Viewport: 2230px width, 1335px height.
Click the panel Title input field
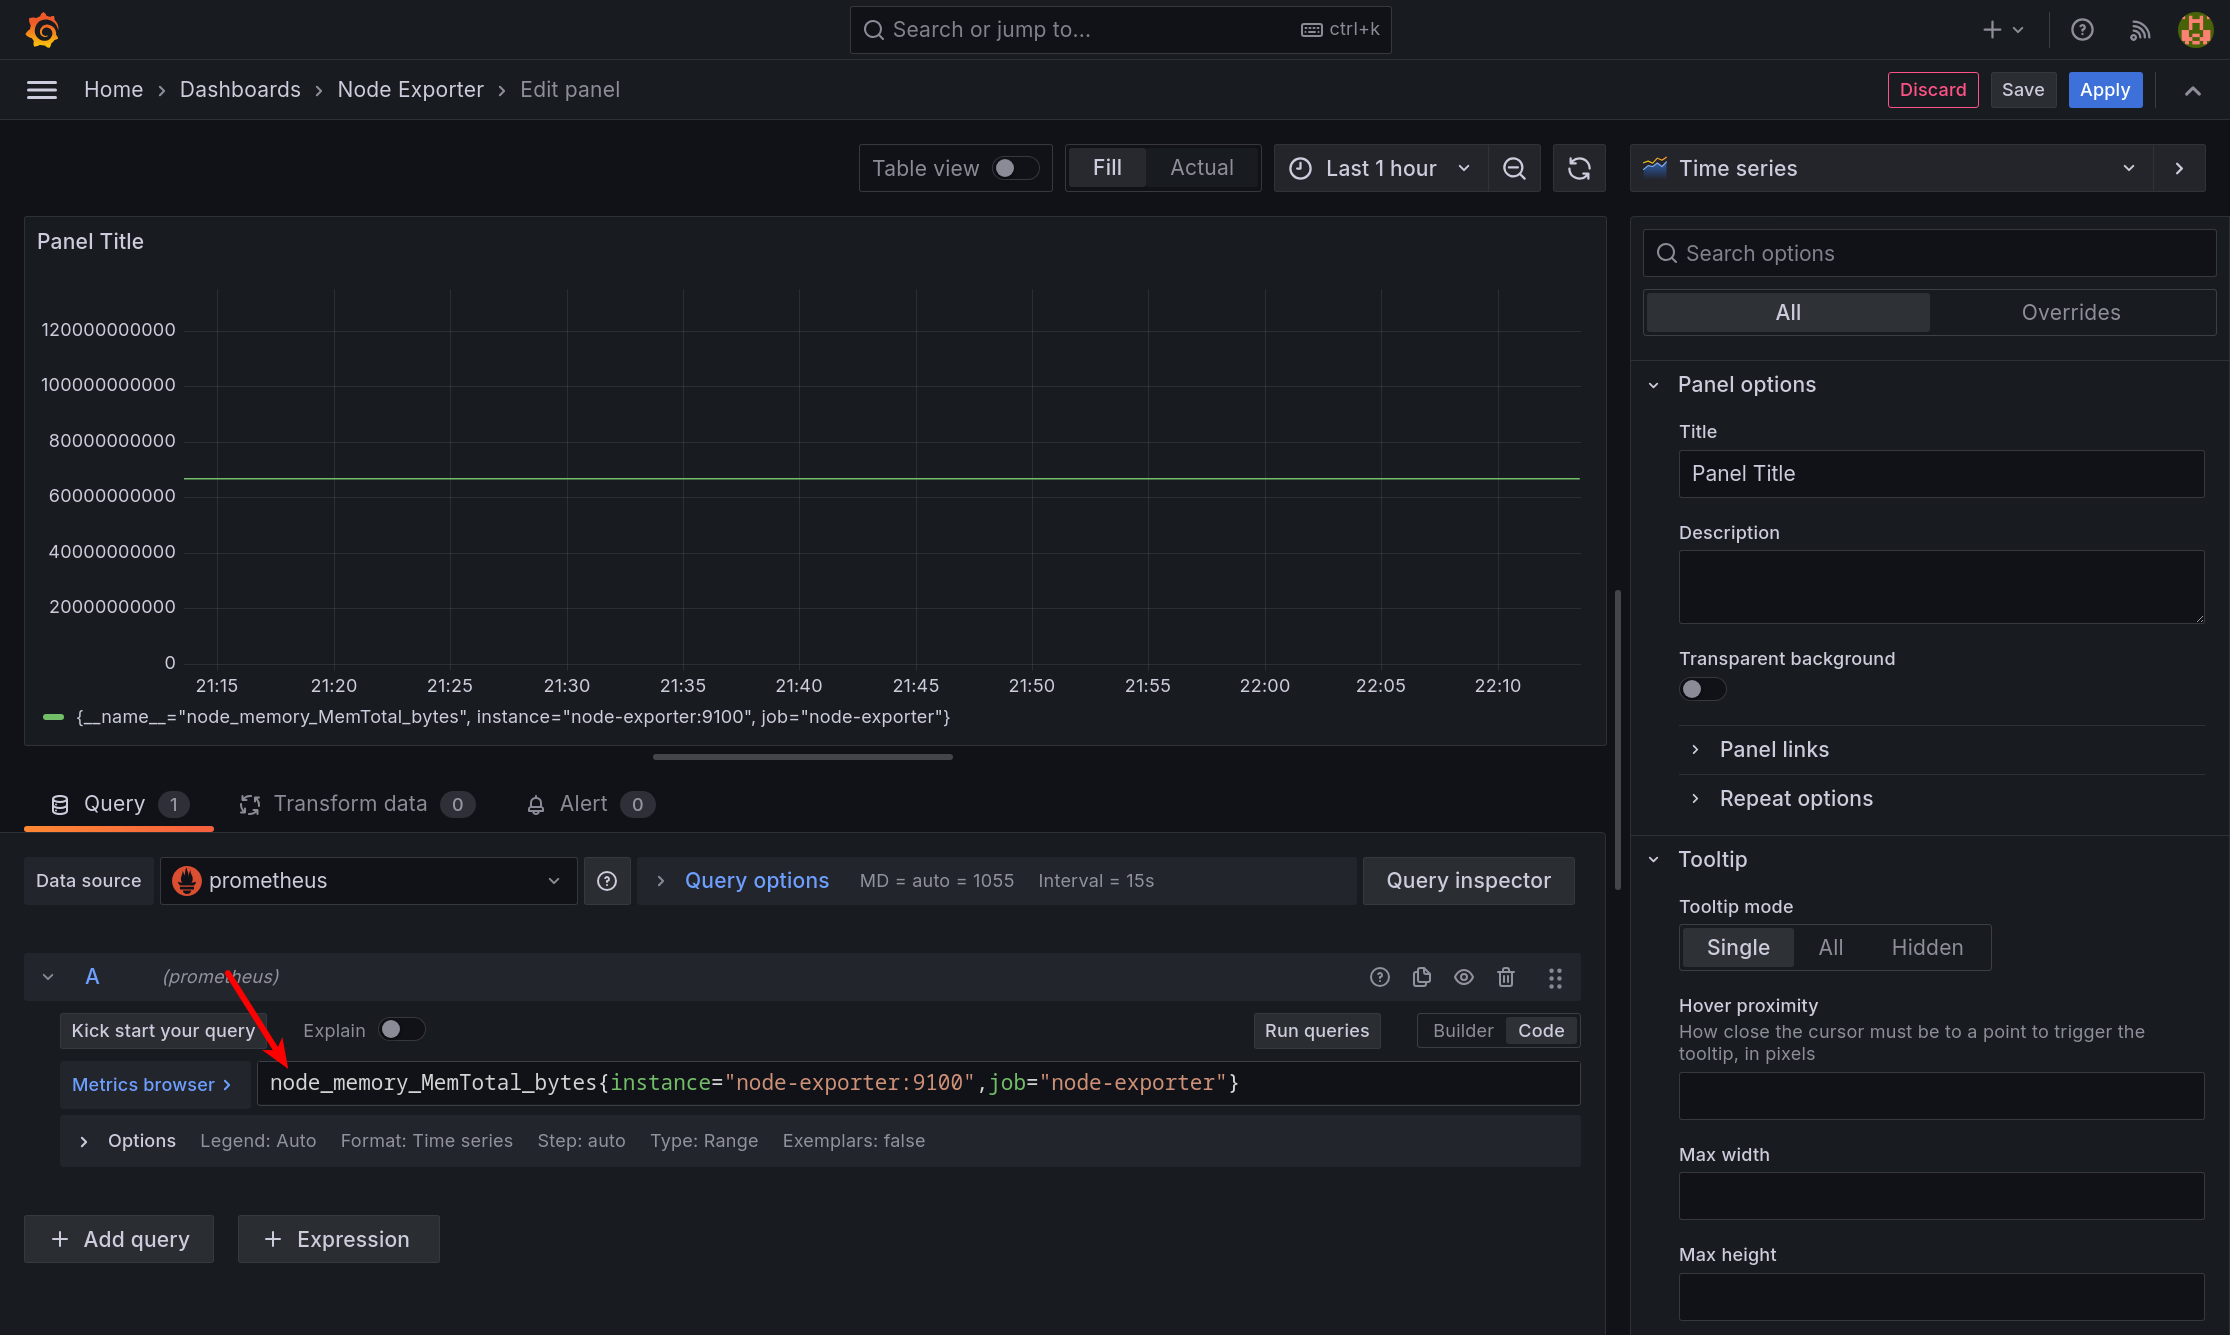tap(1941, 474)
